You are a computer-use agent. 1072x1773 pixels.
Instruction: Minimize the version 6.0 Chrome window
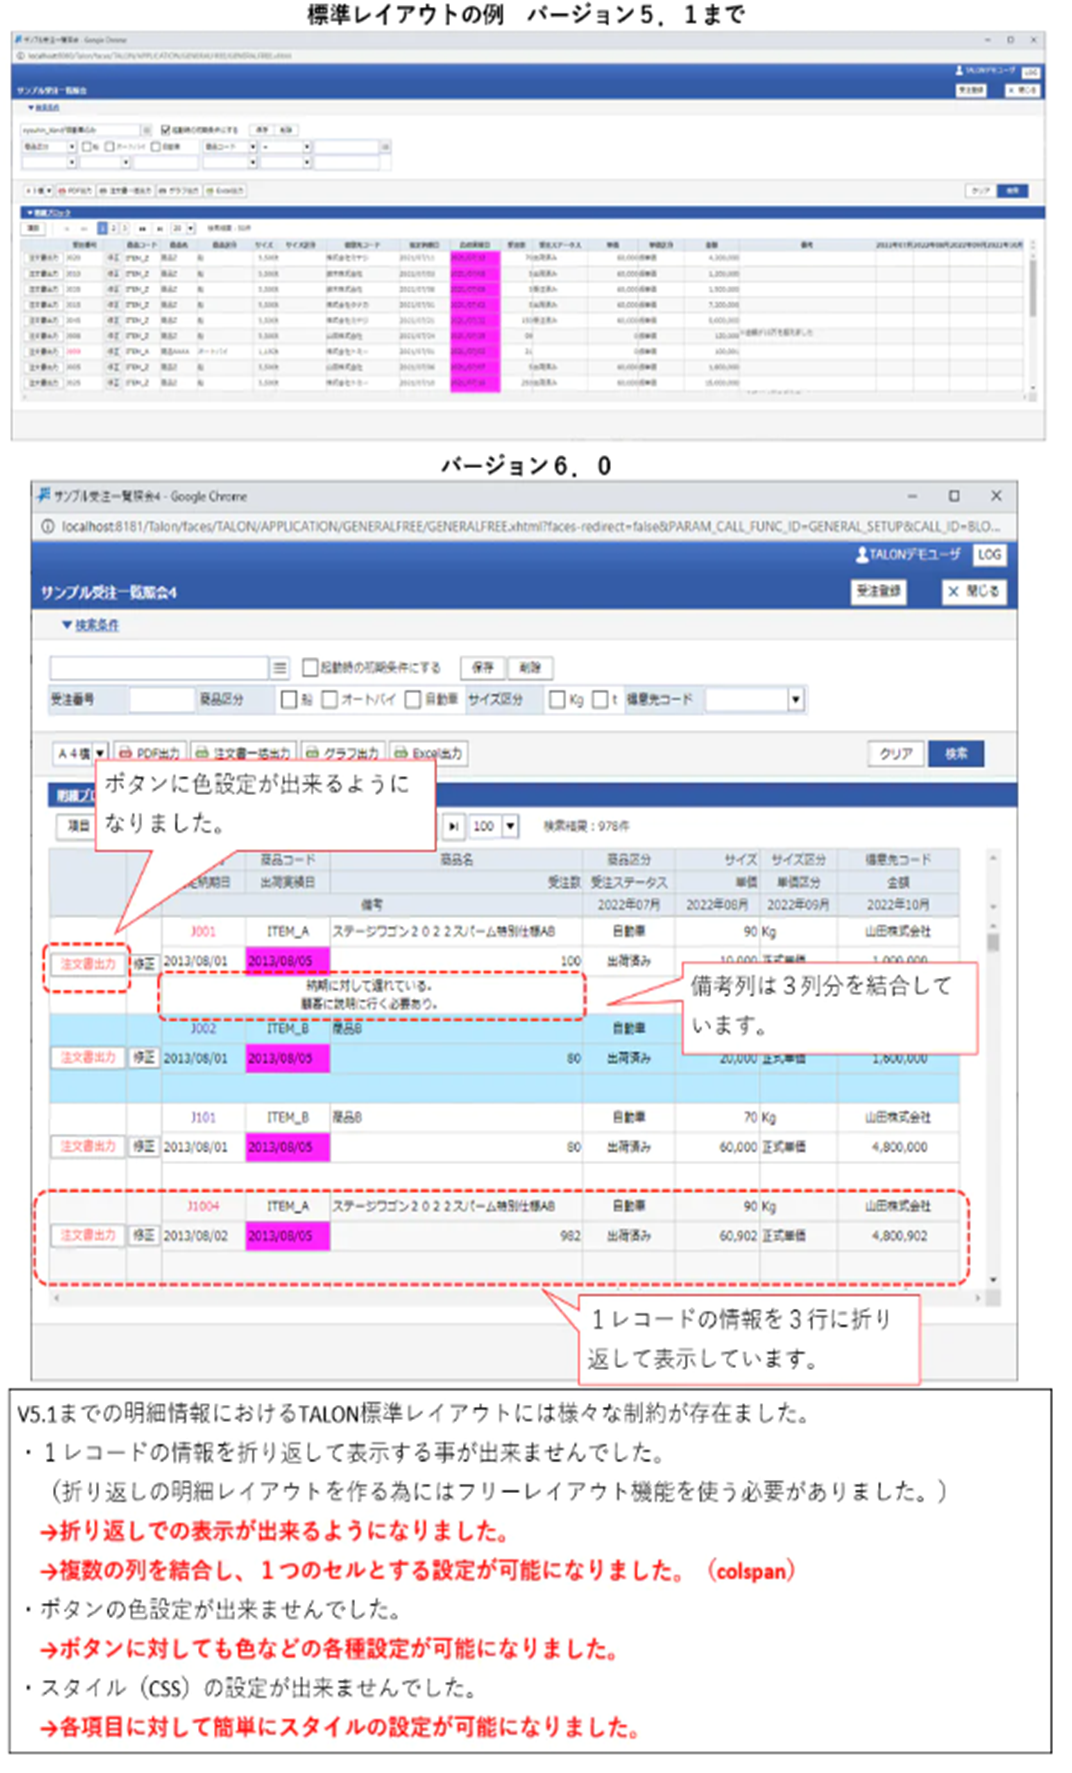pyautogui.click(x=912, y=496)
